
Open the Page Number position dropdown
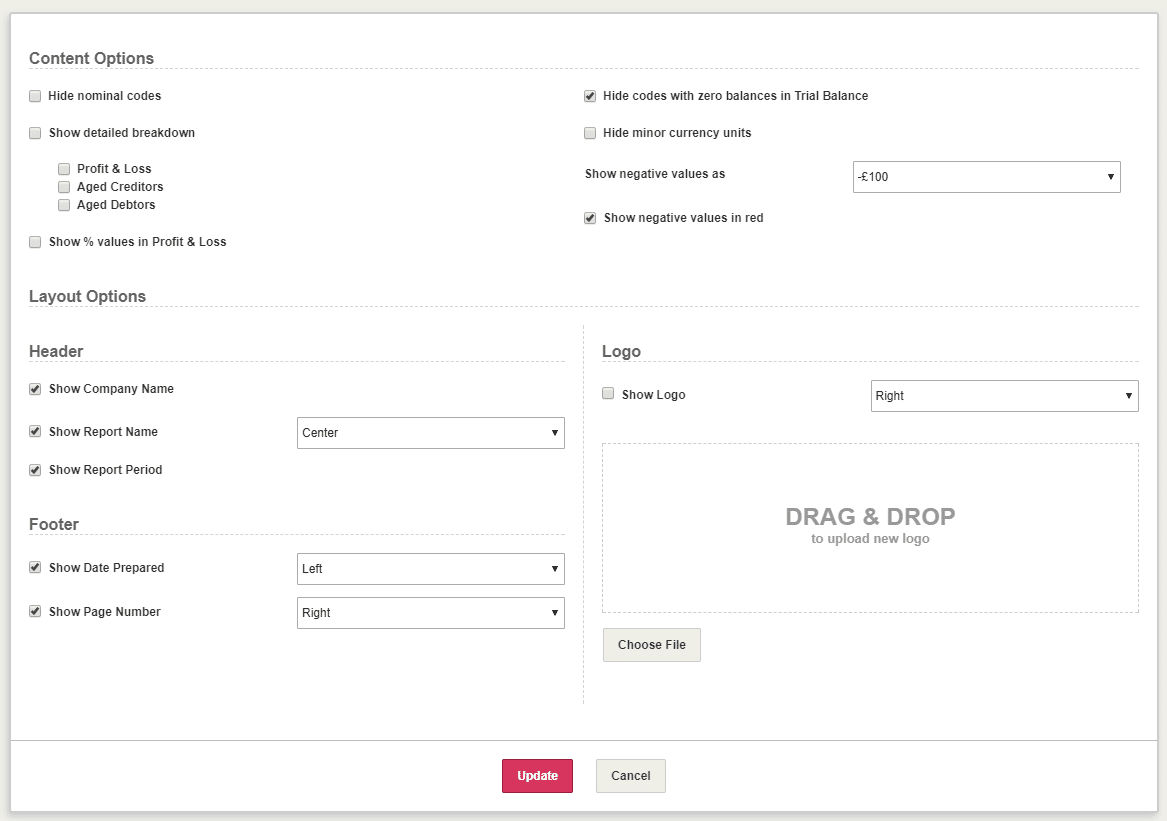[x=430, y=613]
